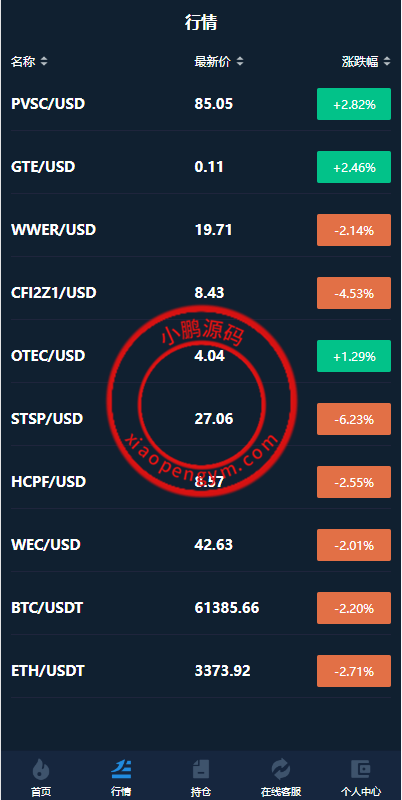Open the BTC/USDT trading pair

(201, 608)
